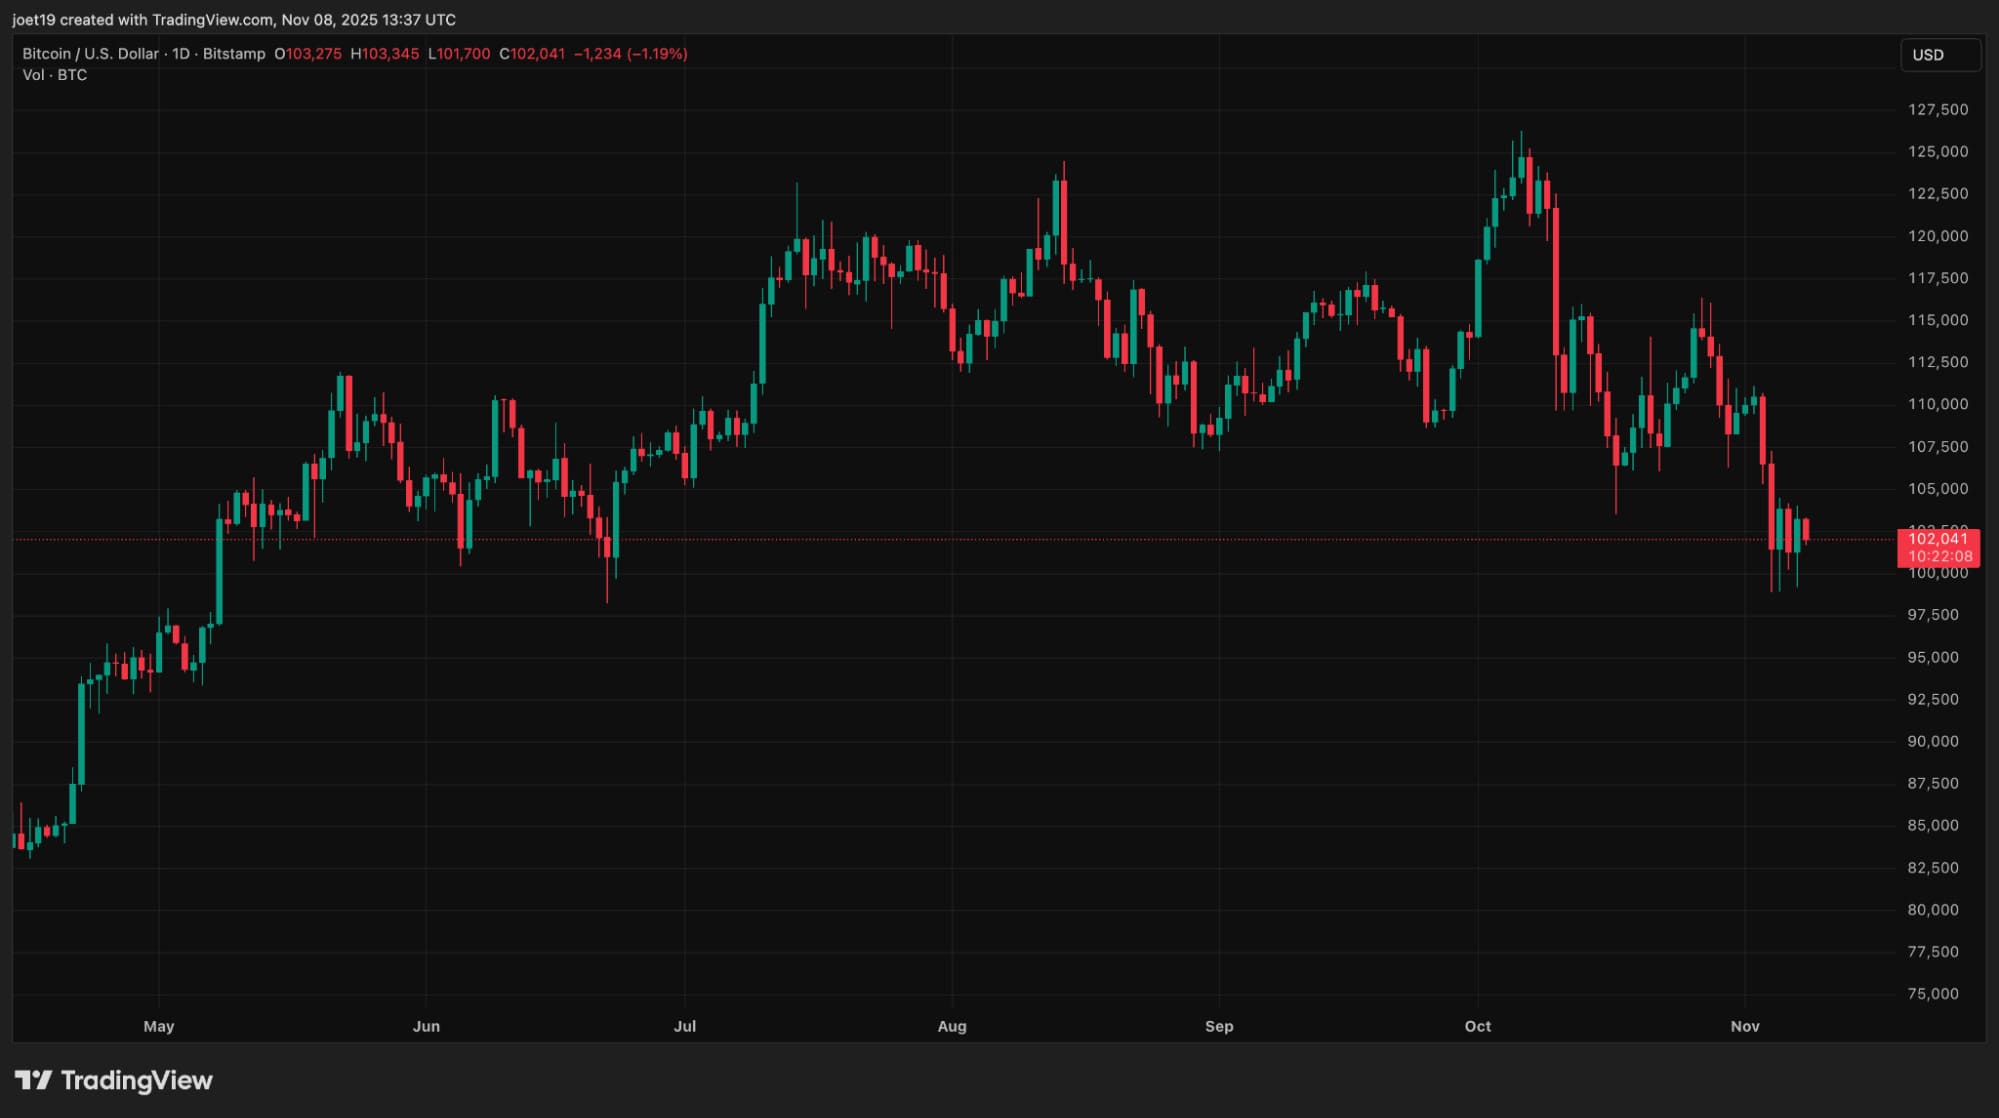Select the 1D interval label
Viewport: 1999px width, 1118px height.
pos(181,54)
